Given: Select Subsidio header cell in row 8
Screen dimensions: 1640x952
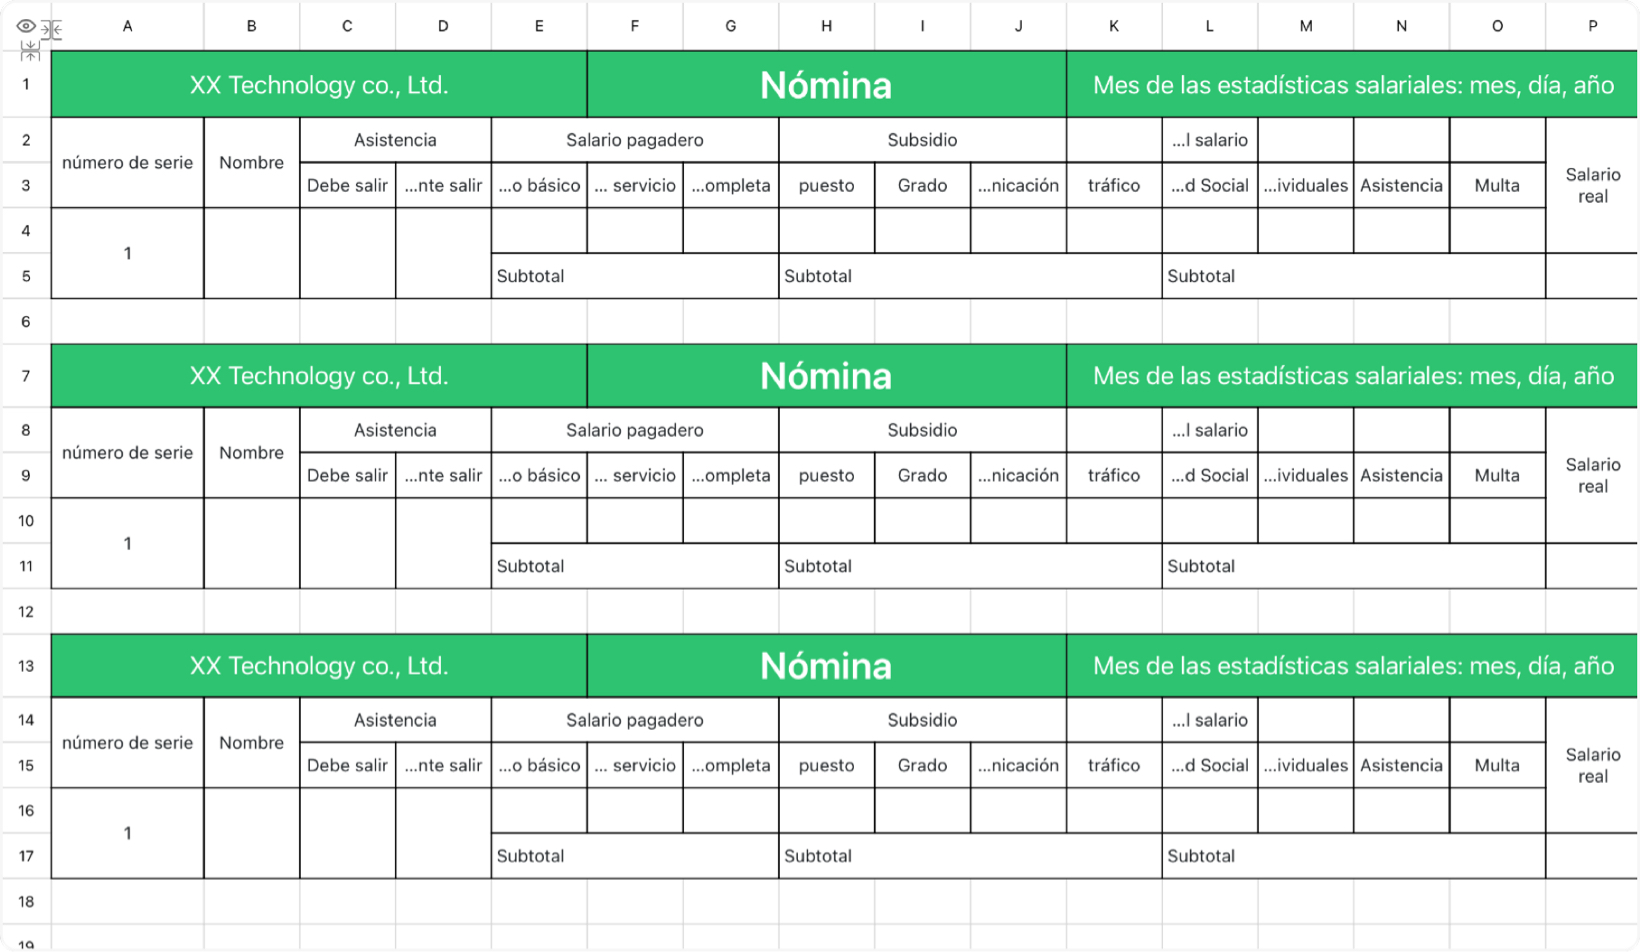Looking at the screenshot, I should pyautogui.click(x=922, y=430).
